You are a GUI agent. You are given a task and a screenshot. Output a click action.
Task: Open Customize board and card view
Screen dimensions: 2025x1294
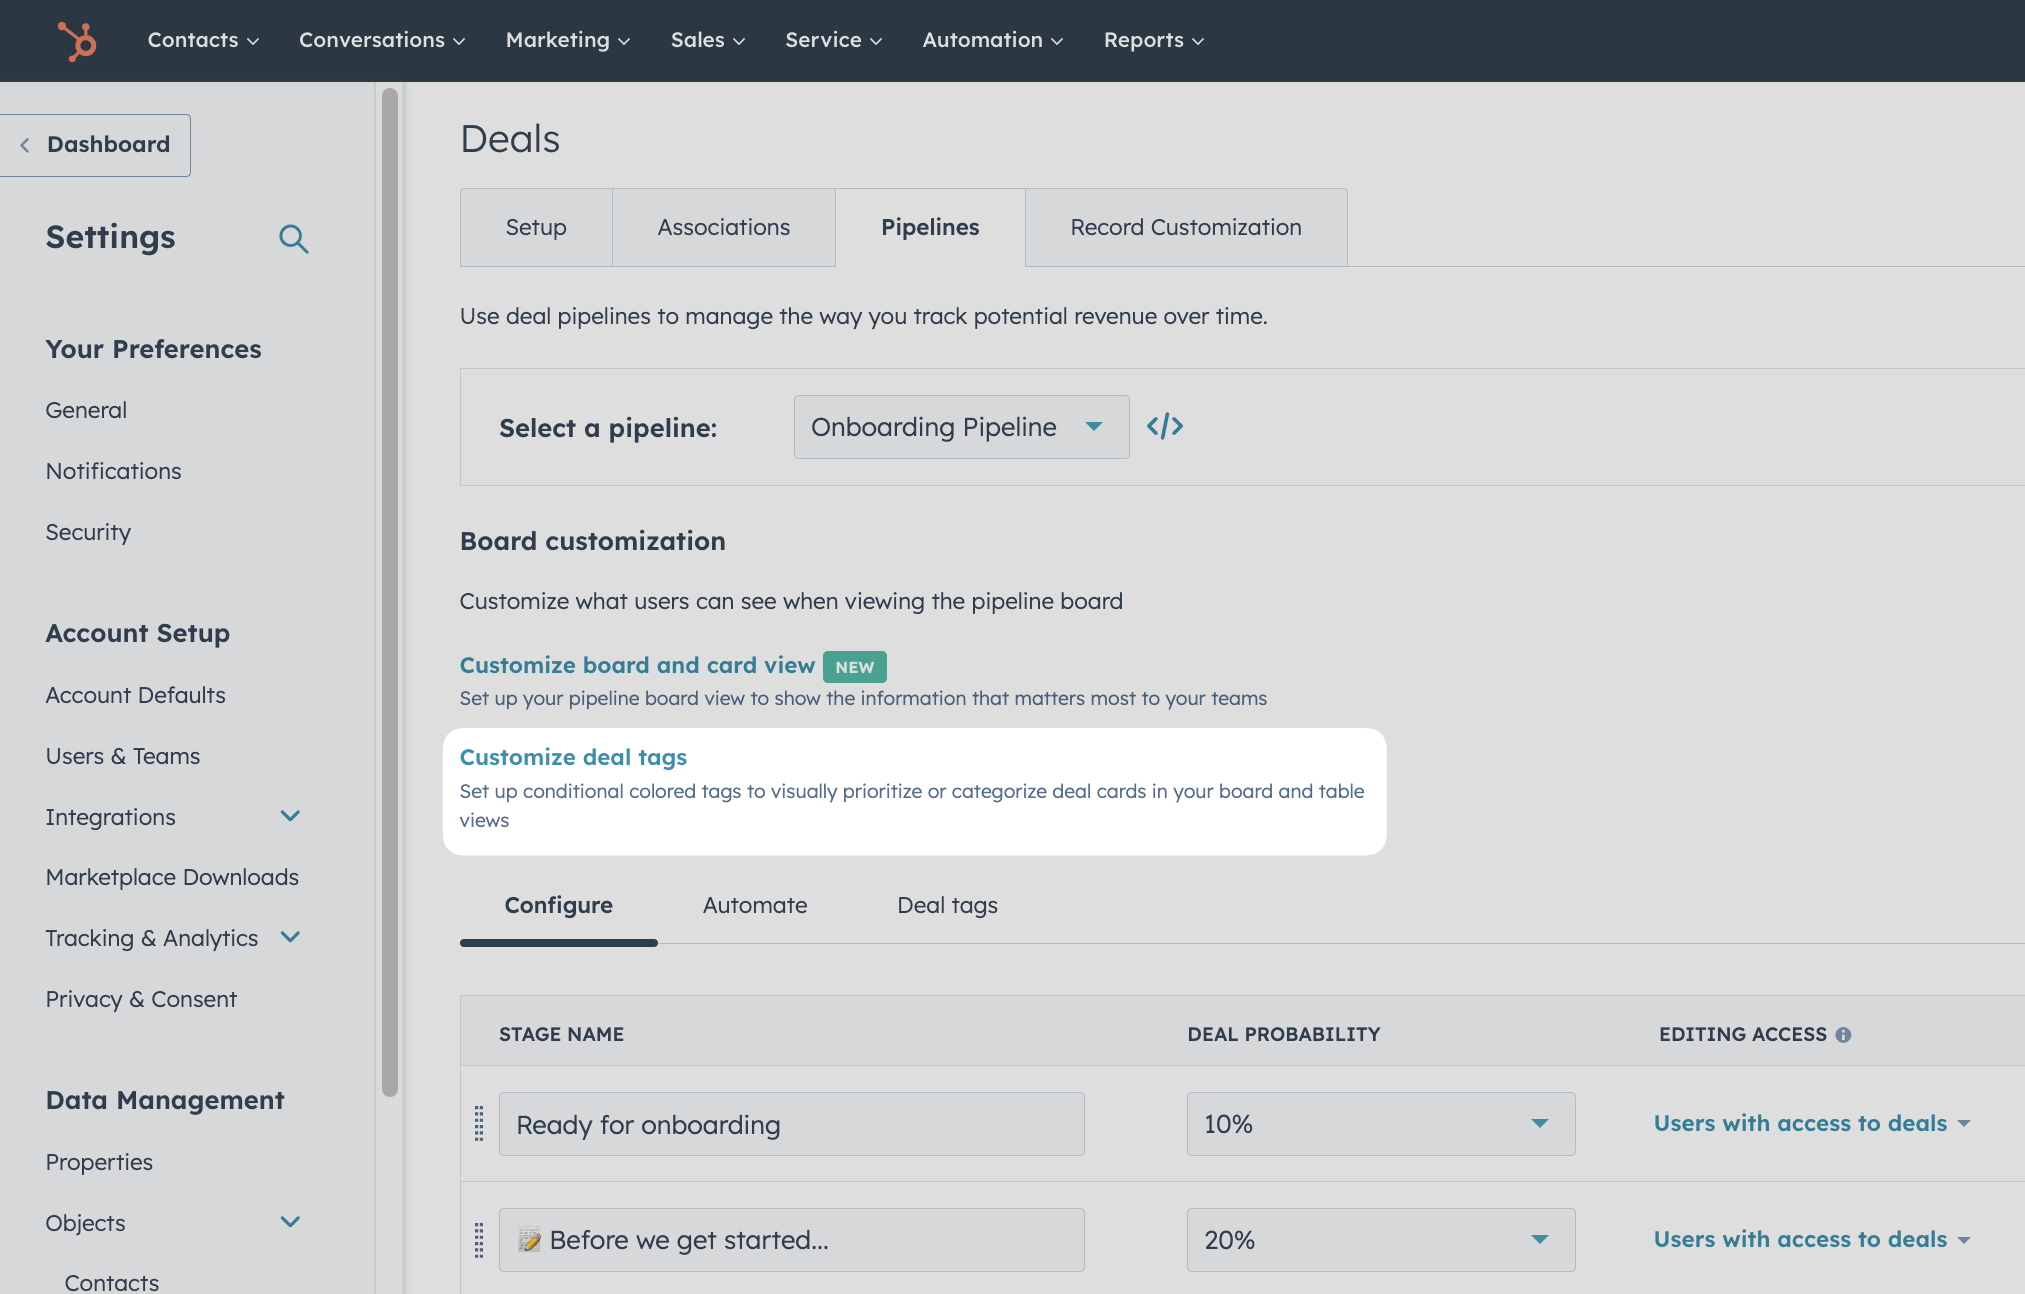coord(637,665)
